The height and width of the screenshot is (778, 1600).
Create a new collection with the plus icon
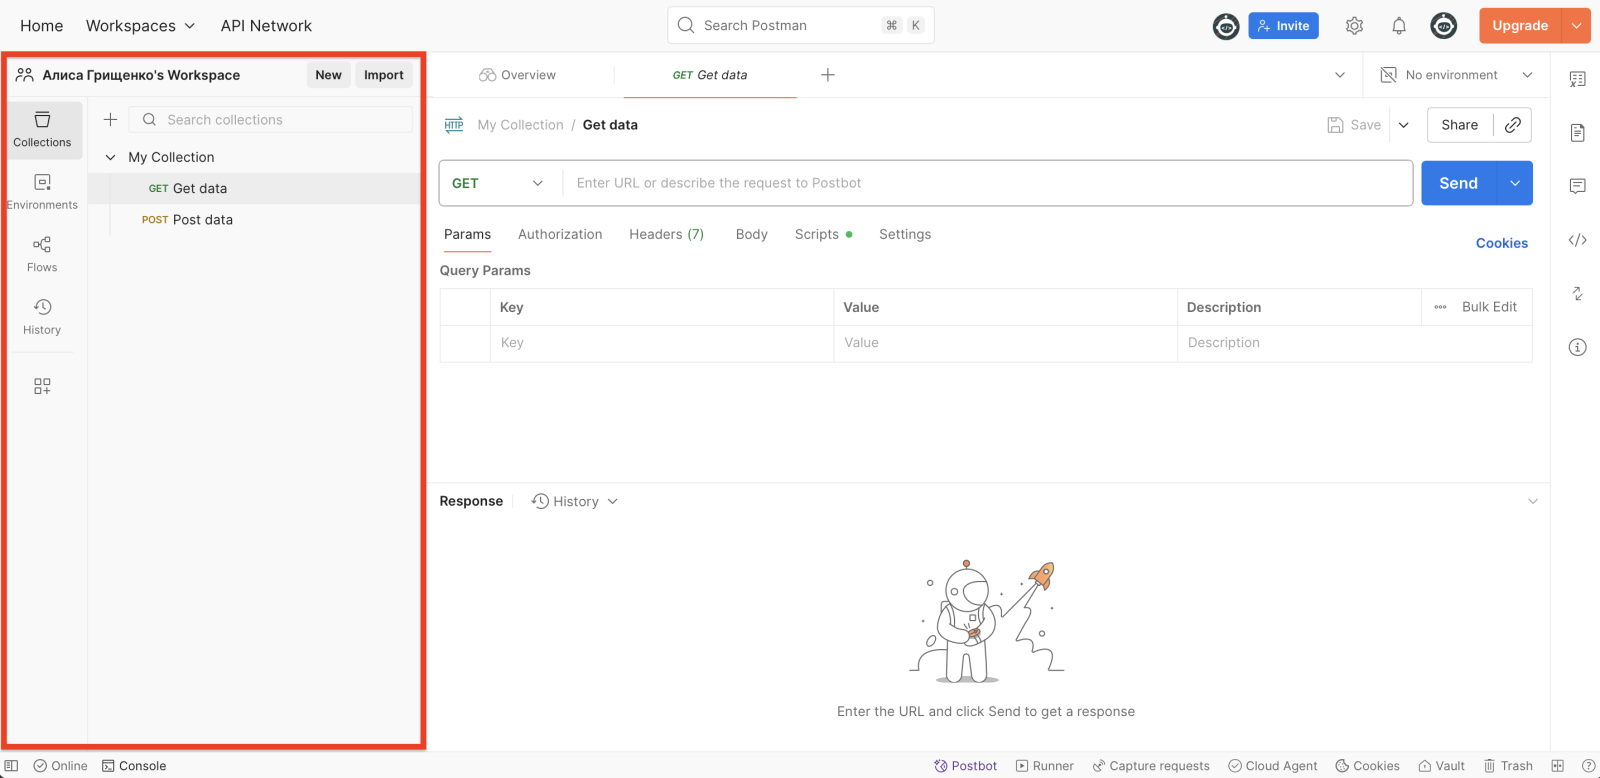[111, 120]
